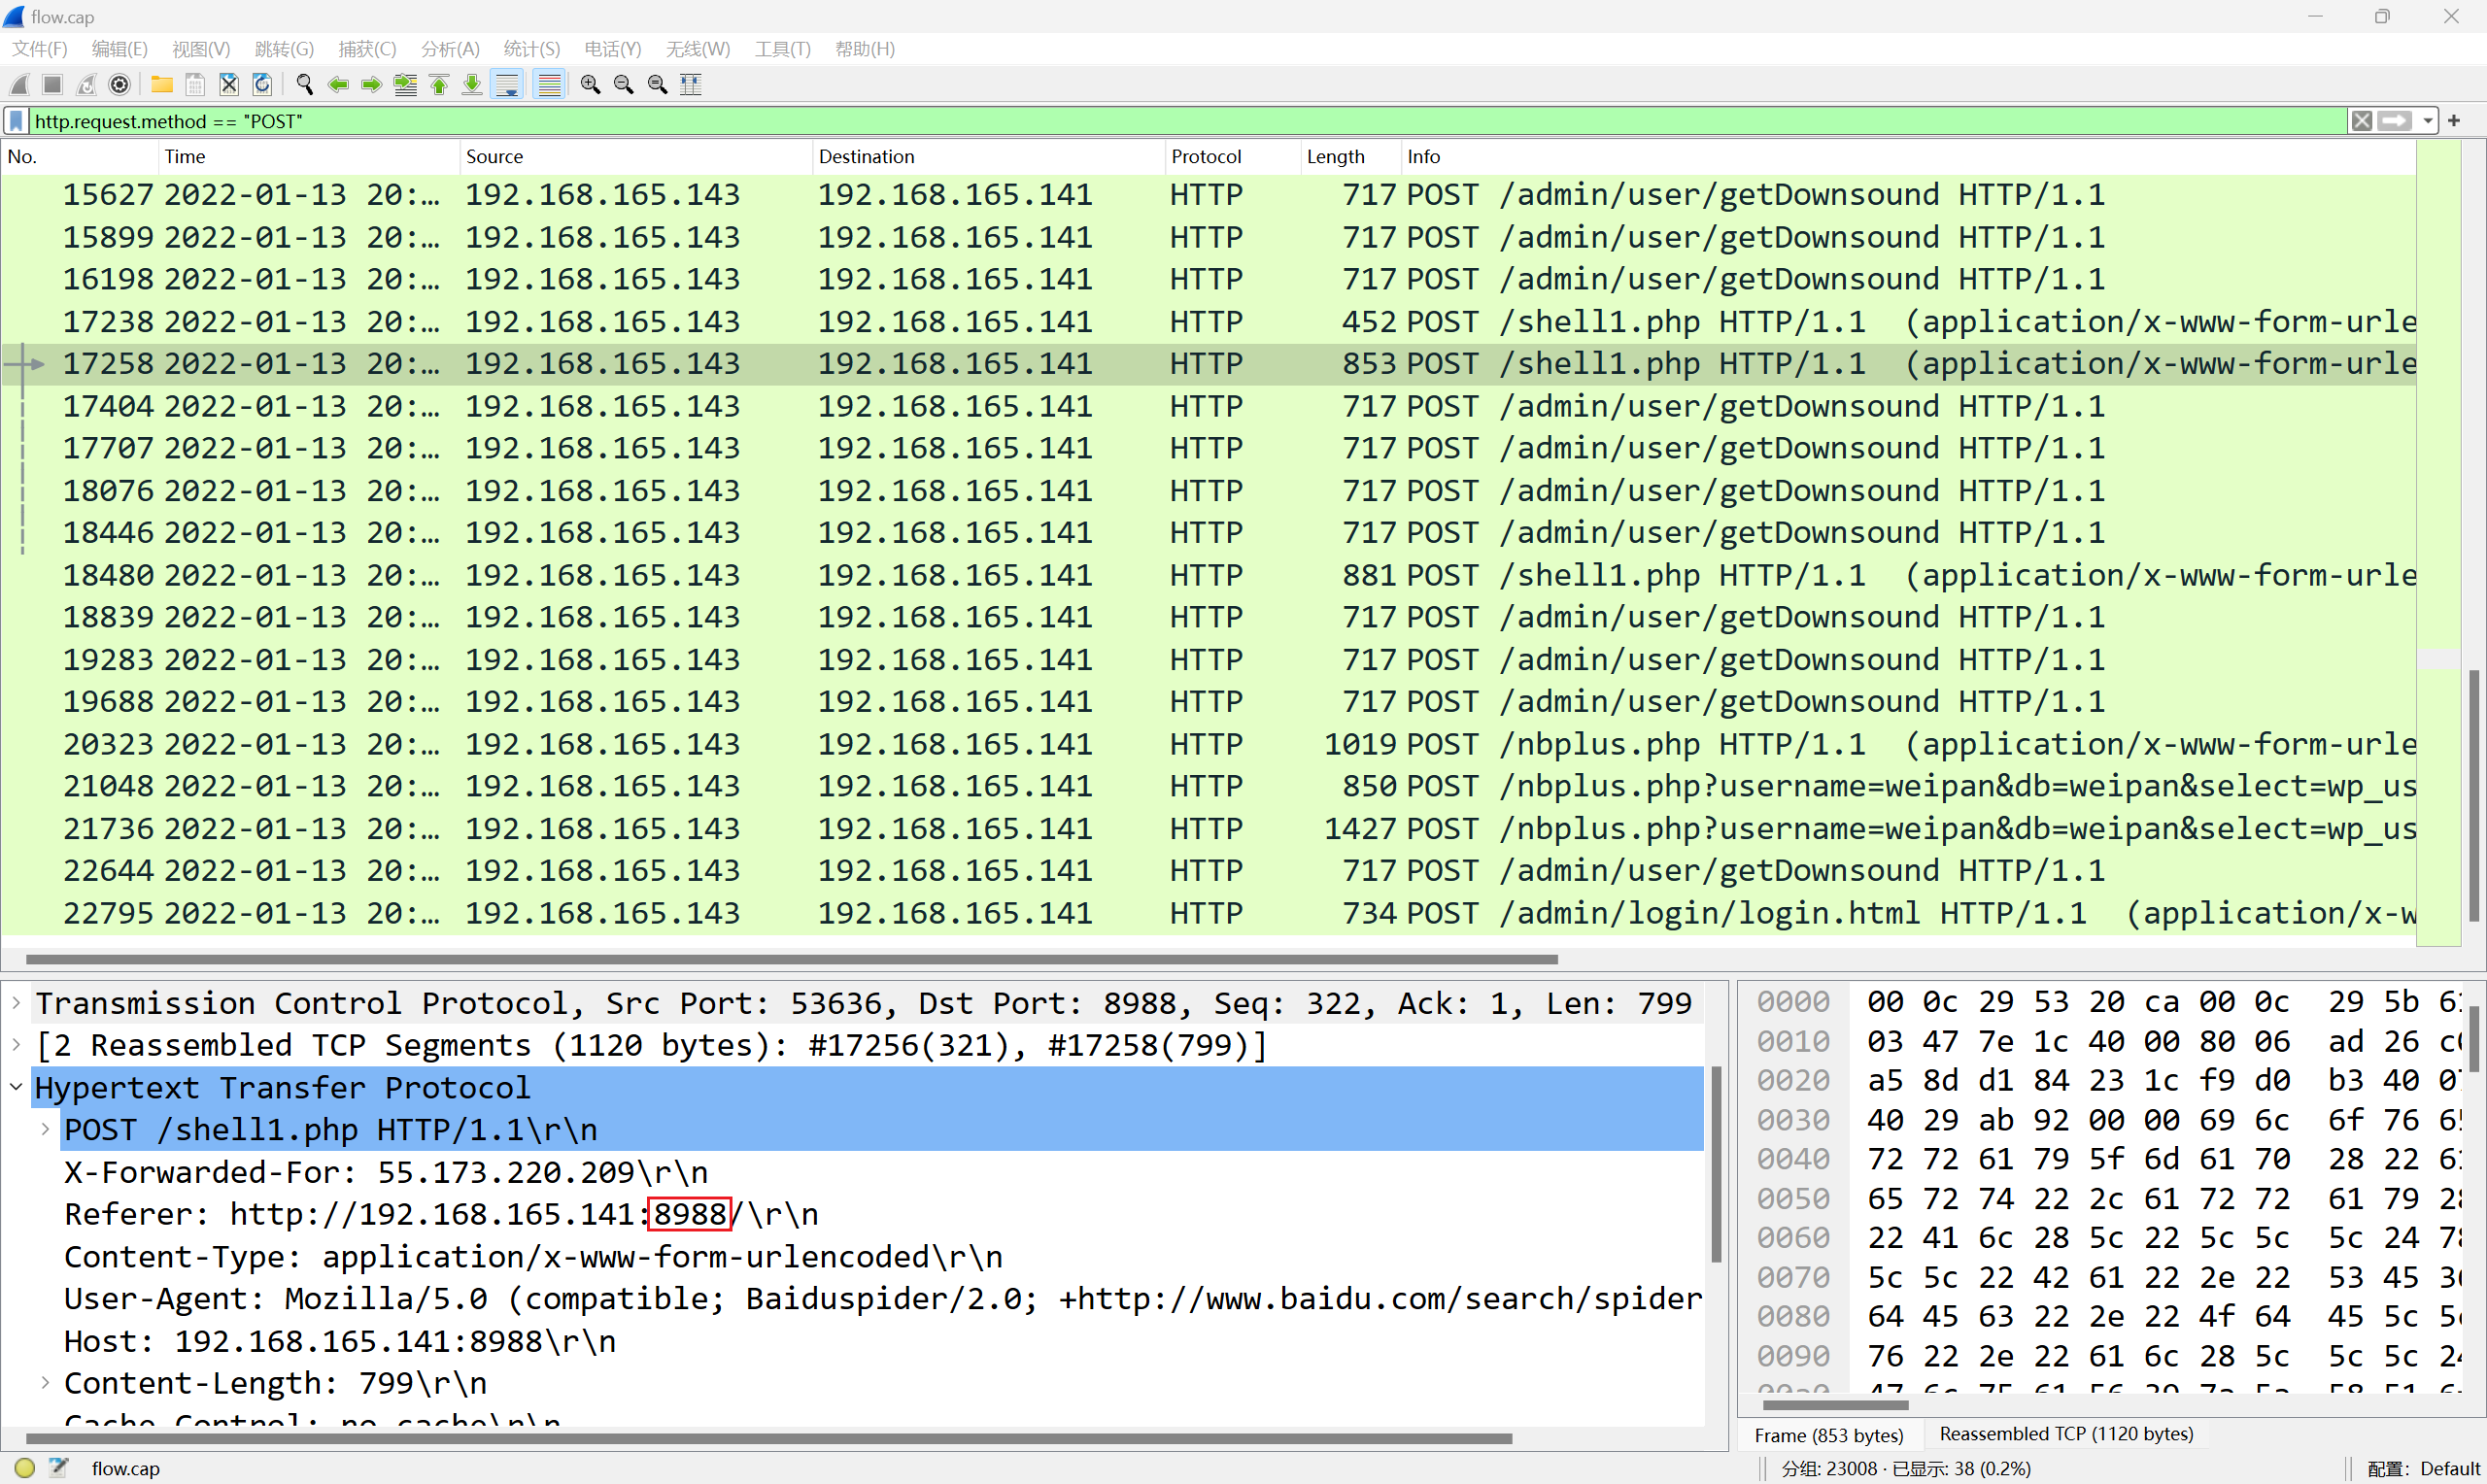Select packet 21736 with length 1427
This screenshot has height=1484, width=2487.
tap(1208, 829)
